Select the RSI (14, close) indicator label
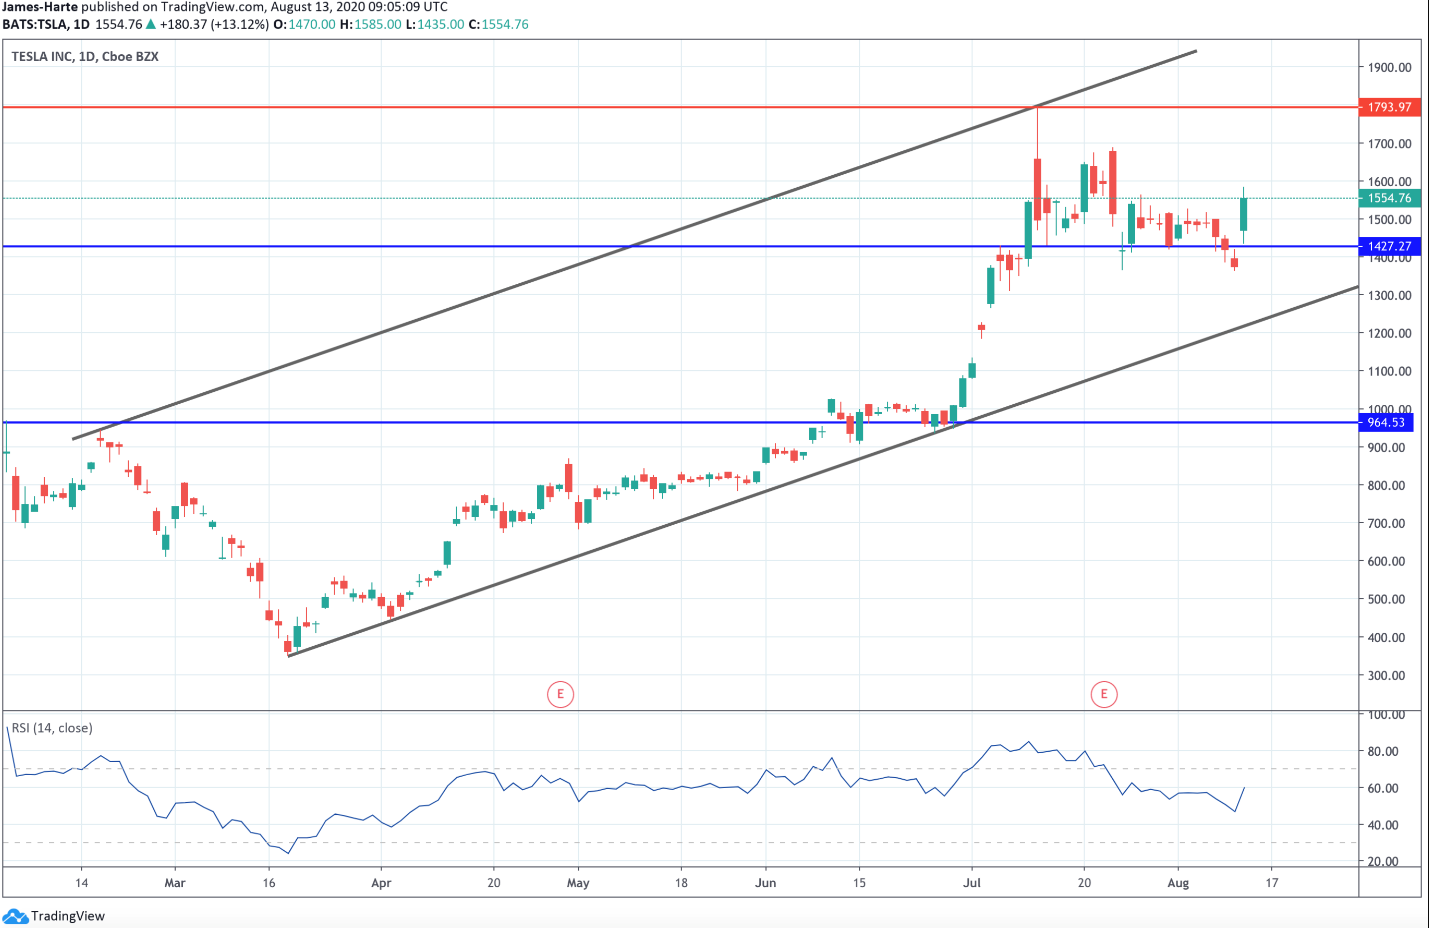 click(x=52, y=728)
